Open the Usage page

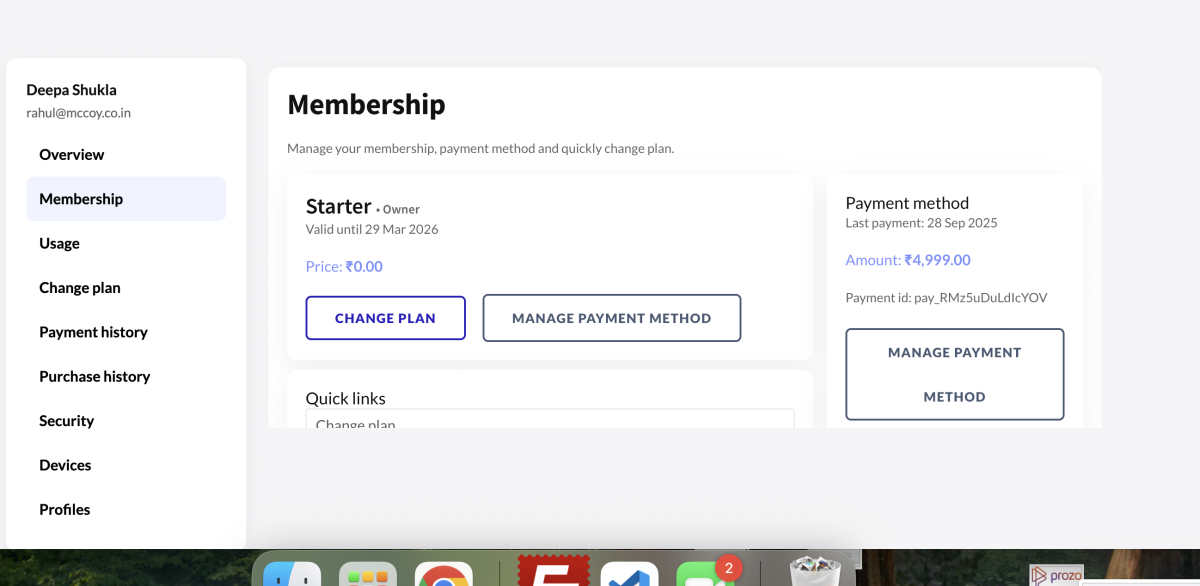60,244
